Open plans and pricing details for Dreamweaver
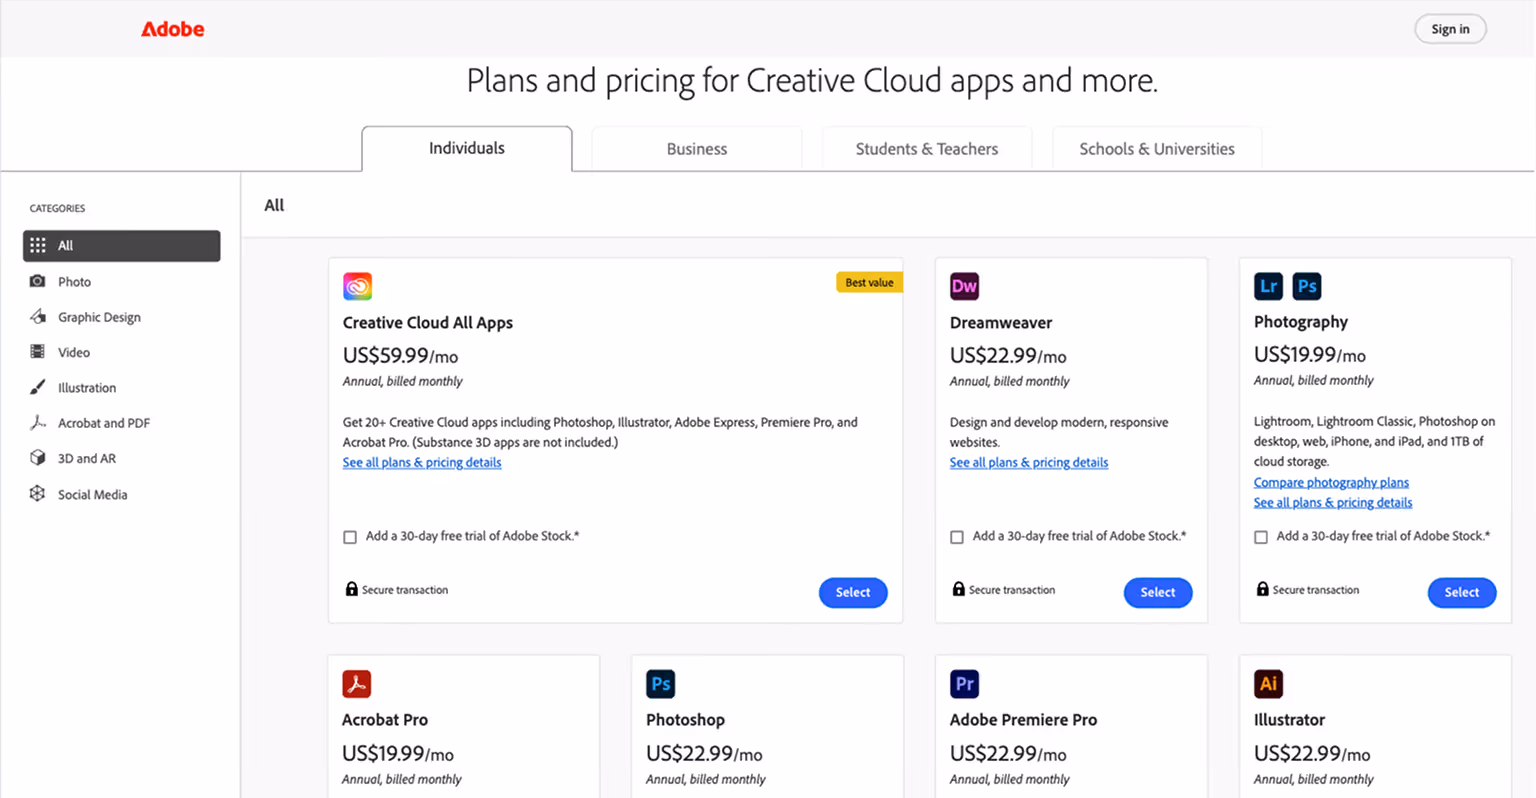This screenshot has width=1536, height=798. click(1028, 462)
